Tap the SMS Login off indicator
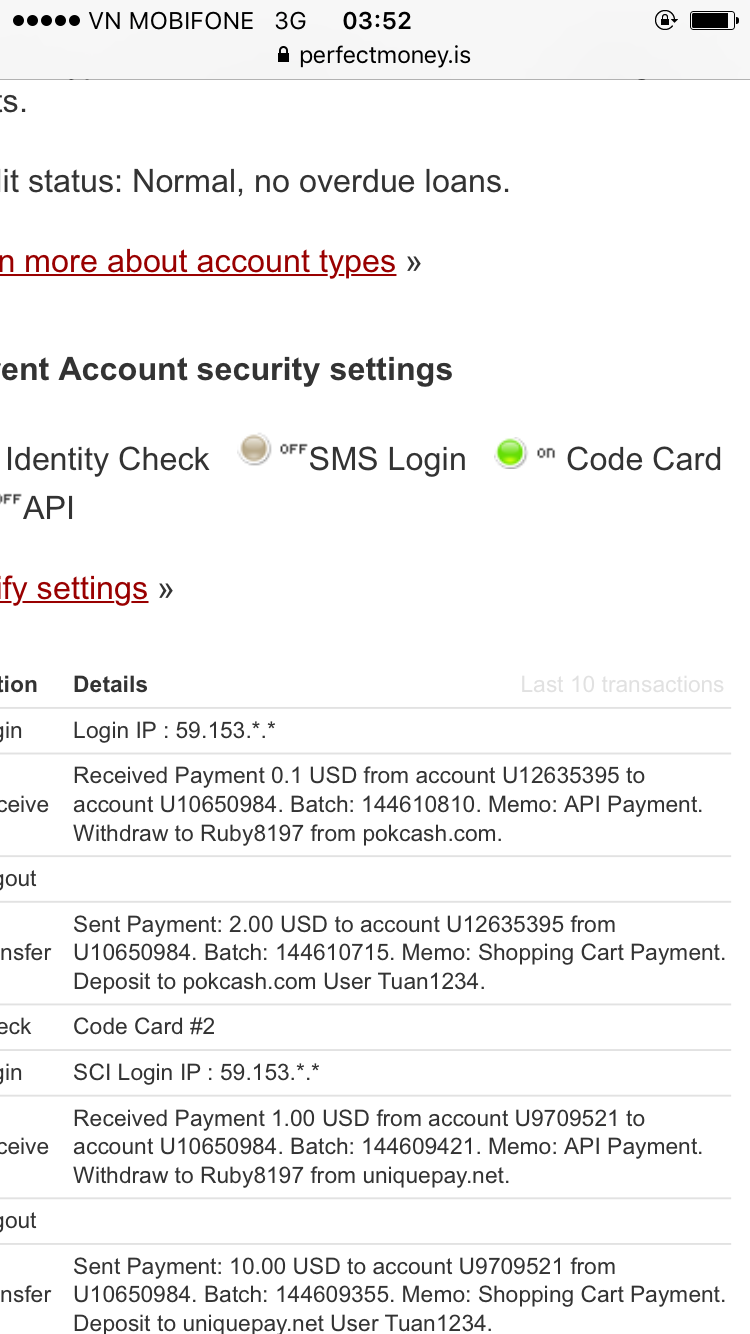750x1334 pixels. [255, 452]
